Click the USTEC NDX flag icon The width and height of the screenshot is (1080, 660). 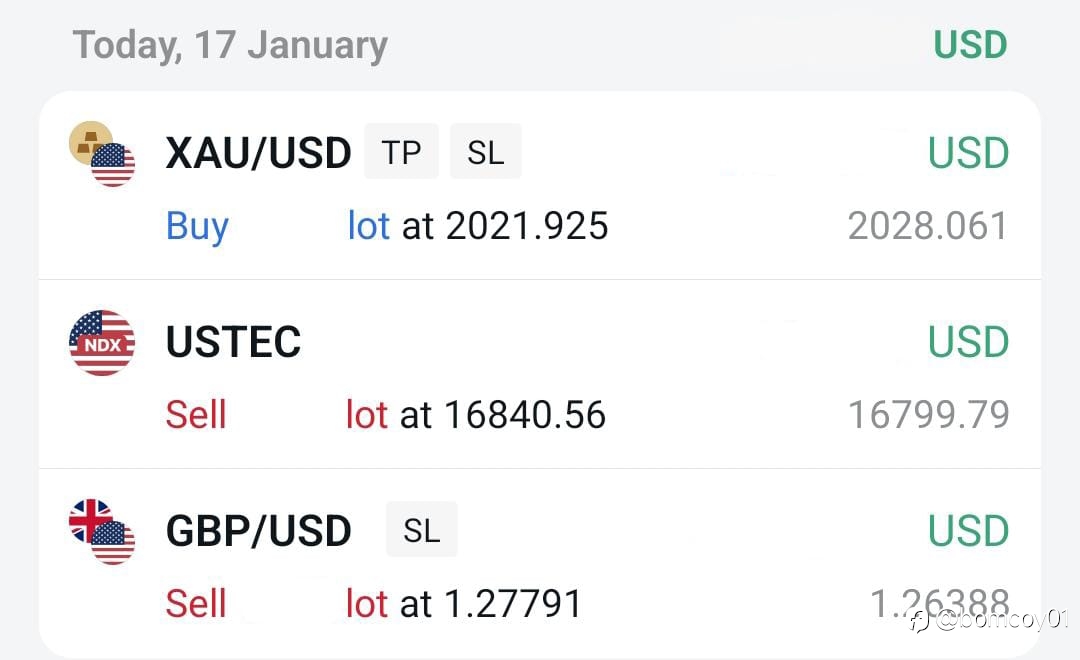point(102,342)
